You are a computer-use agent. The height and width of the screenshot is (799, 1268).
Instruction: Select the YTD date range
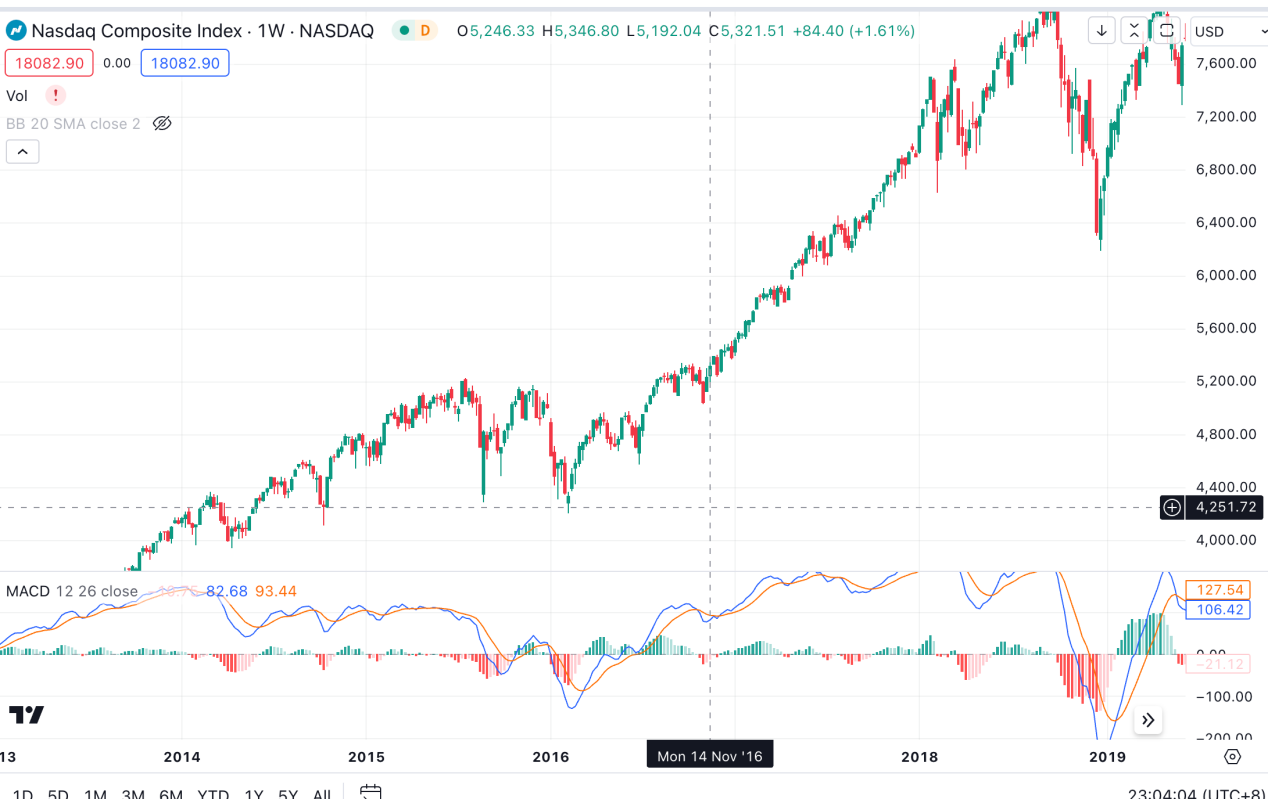pyautogui.click(x=212, y=794)
